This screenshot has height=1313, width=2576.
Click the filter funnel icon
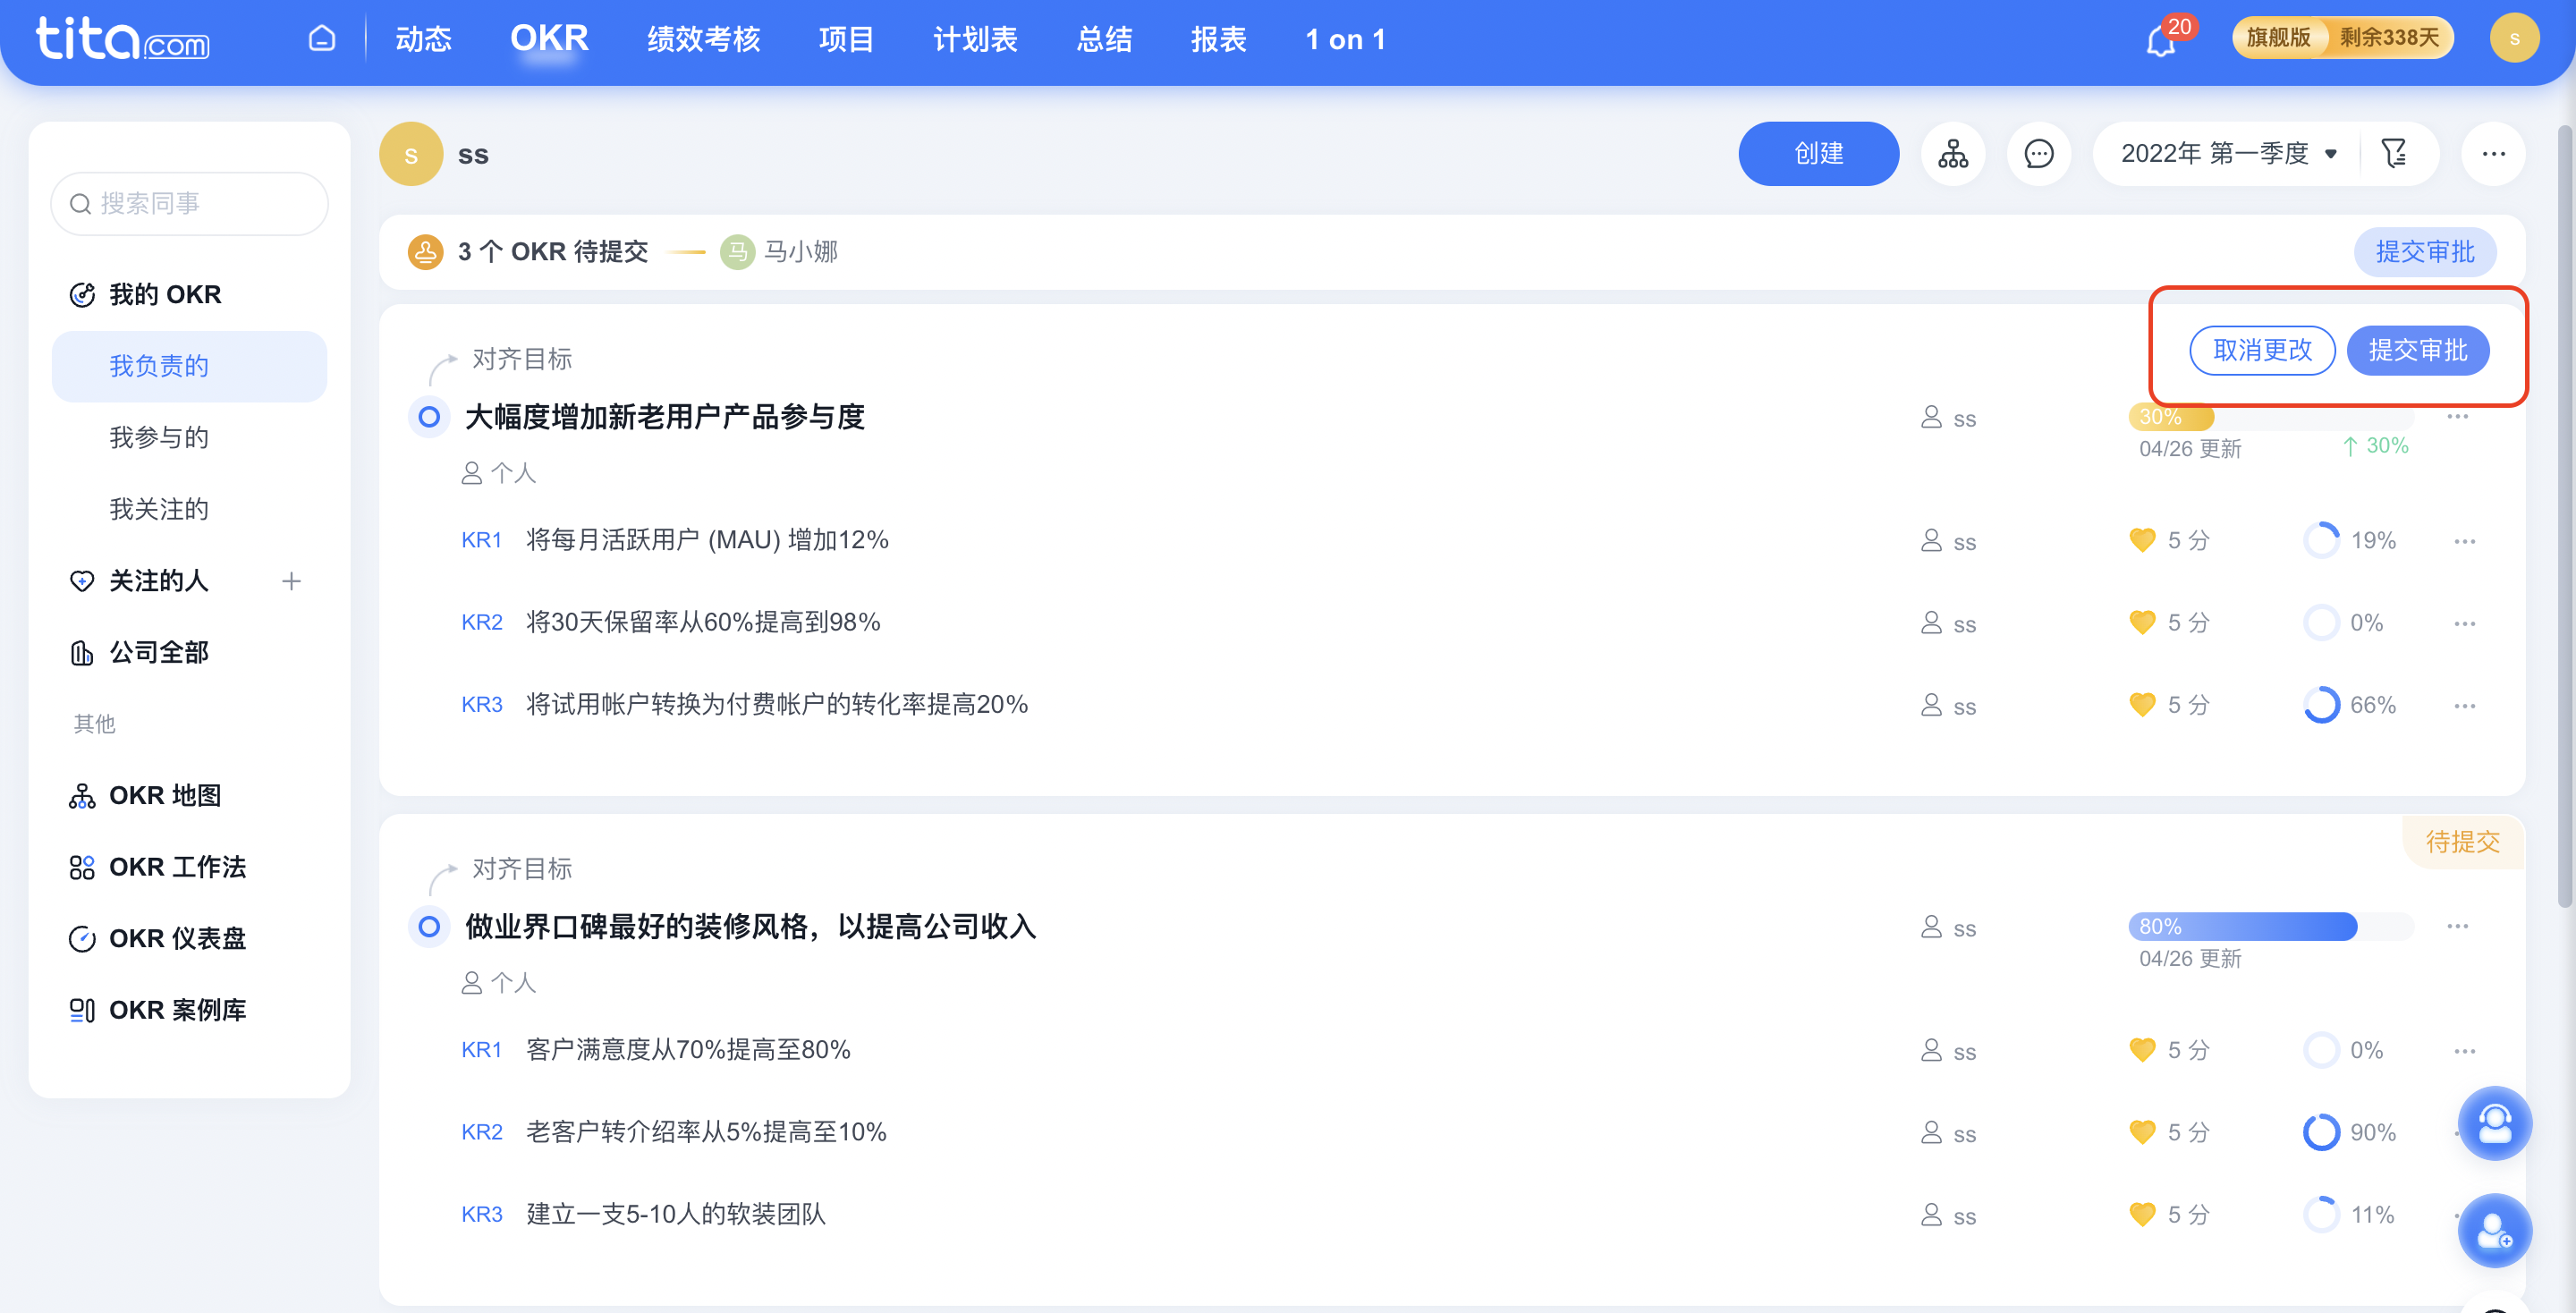2394,154
